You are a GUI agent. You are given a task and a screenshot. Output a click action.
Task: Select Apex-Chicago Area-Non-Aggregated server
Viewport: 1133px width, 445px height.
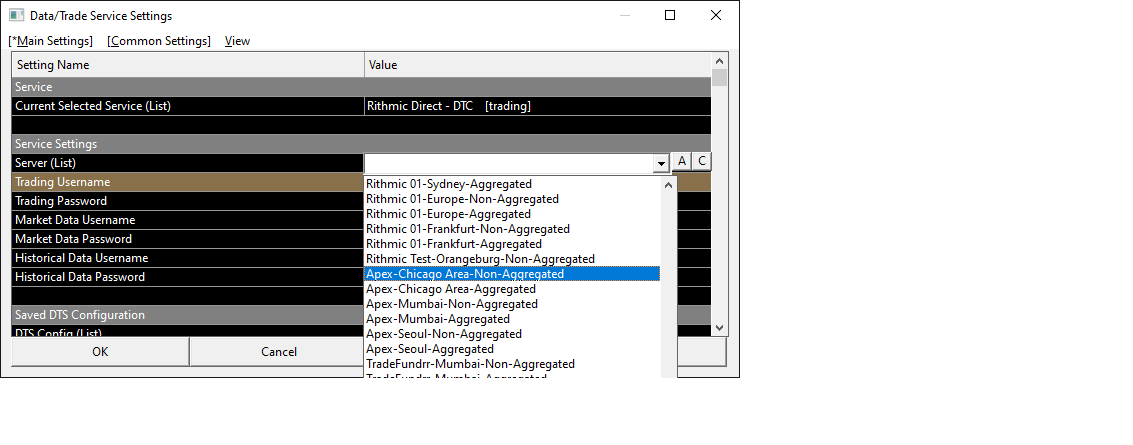(x=512, y=274)
